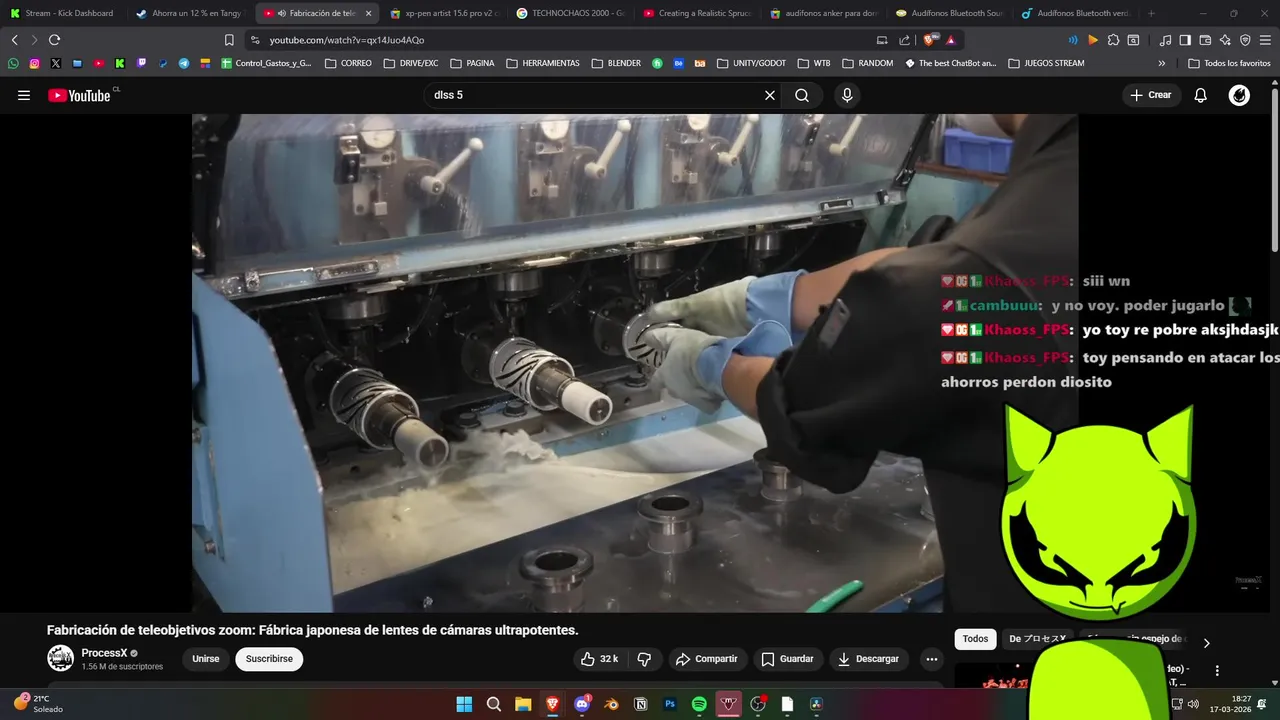
Task: Save the video with Guardar
Action: pos(788,659)
